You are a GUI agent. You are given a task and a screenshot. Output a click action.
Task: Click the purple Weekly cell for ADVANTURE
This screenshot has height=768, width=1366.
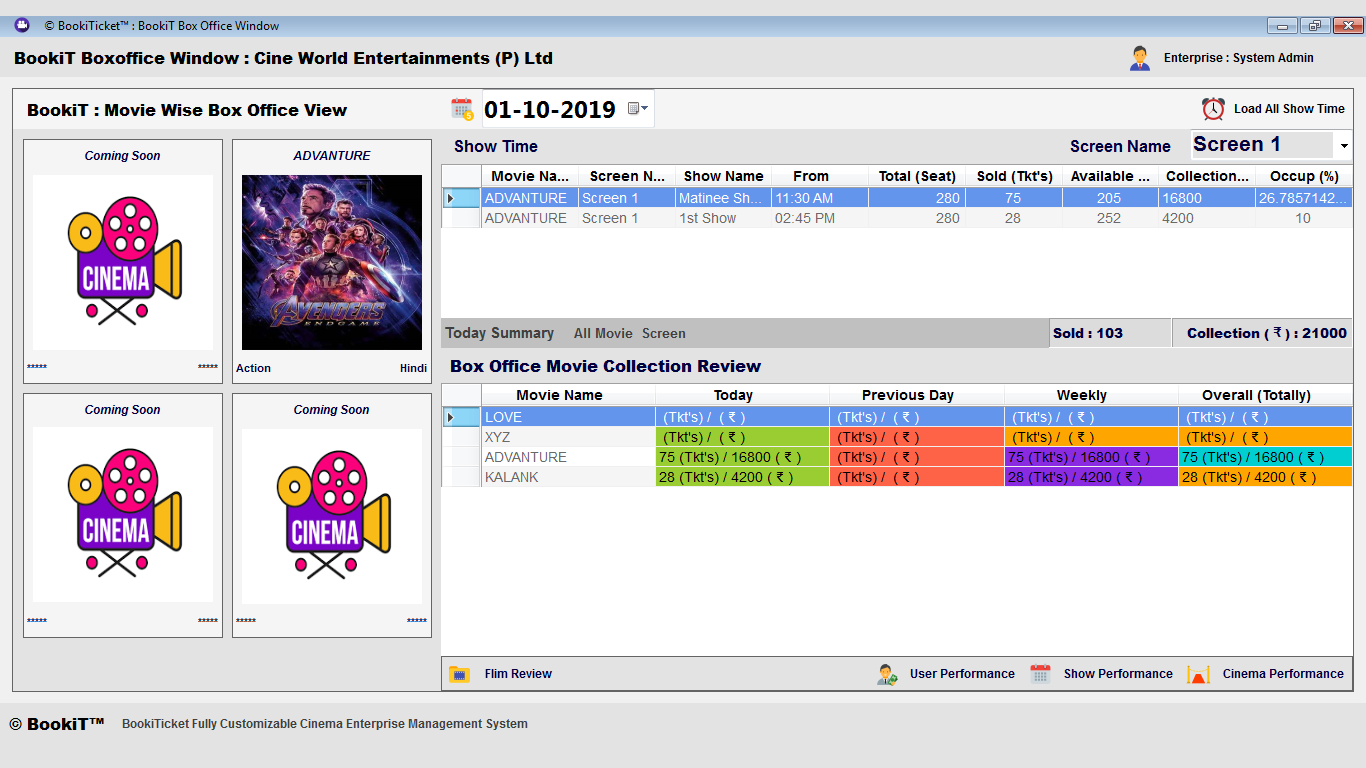pyautogui.click(x=1090, y=457)
